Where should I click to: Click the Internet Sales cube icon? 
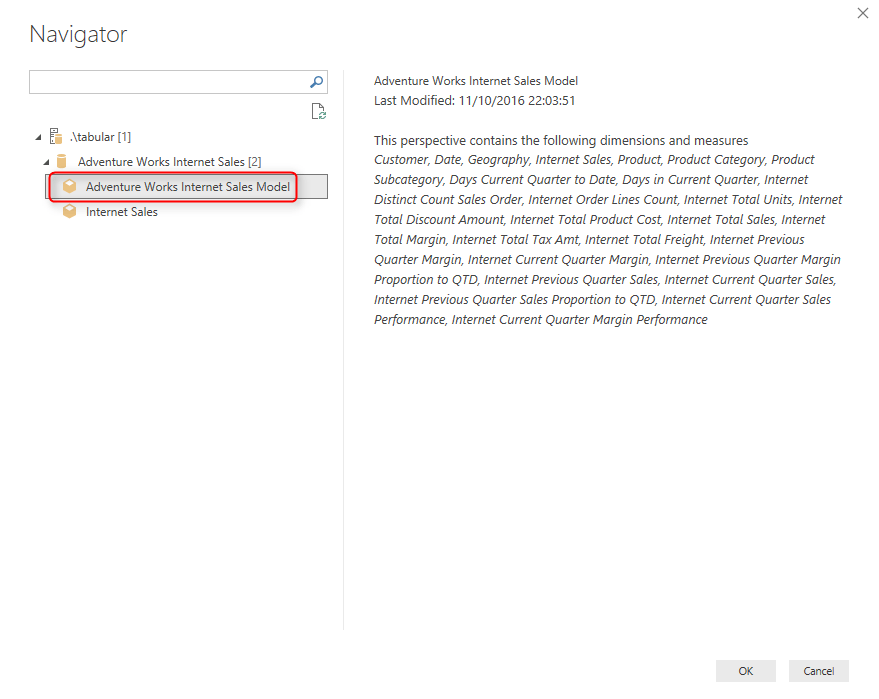click(x=70, y=211)
